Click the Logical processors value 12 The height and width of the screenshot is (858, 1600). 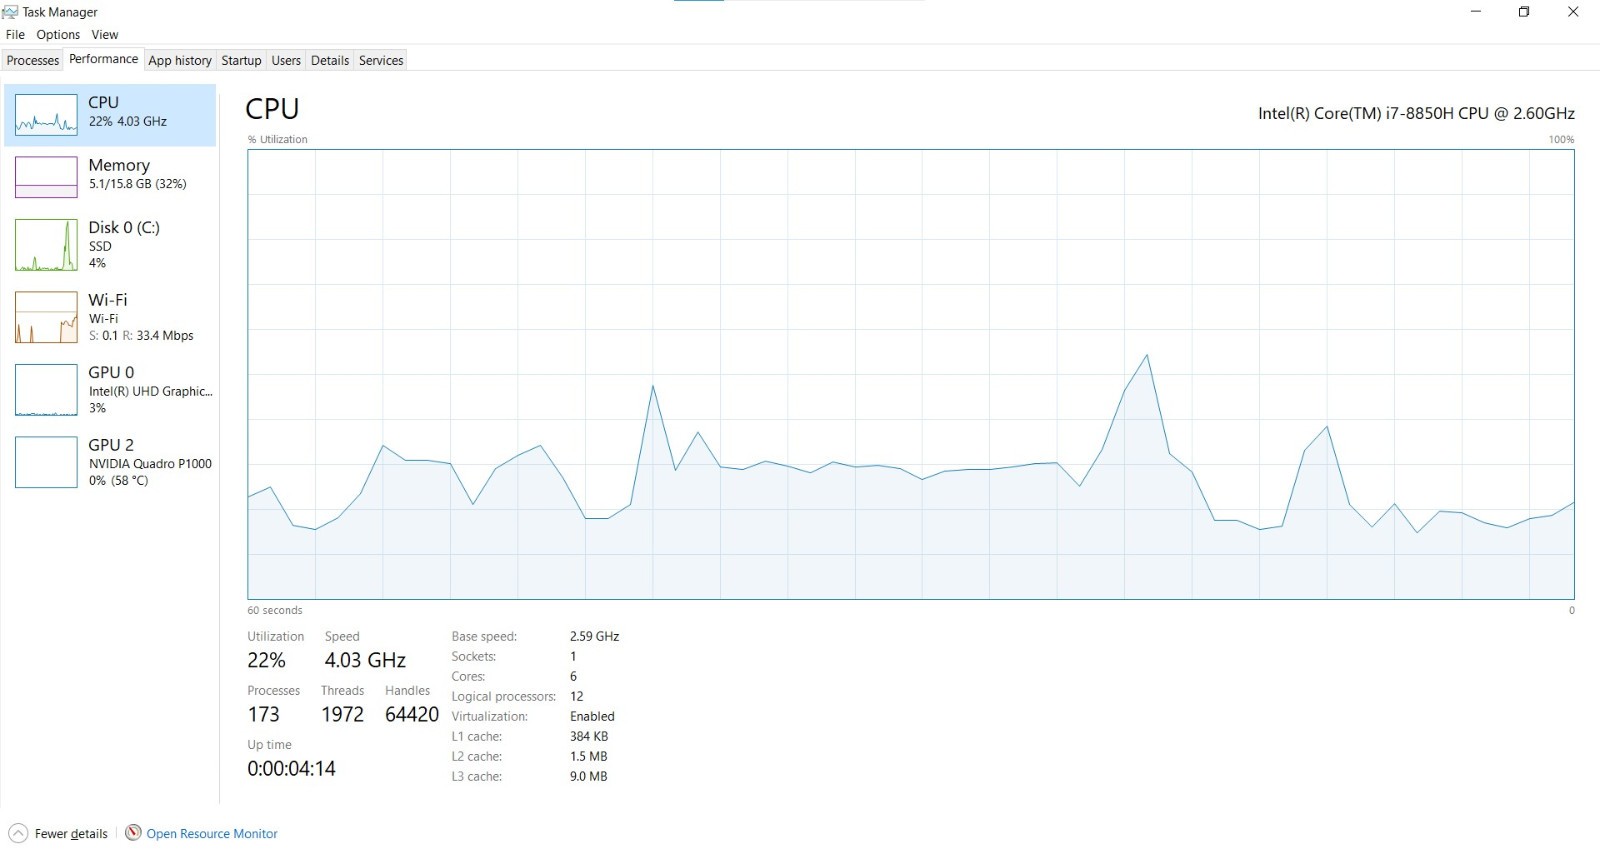click(x=576, y=696)
